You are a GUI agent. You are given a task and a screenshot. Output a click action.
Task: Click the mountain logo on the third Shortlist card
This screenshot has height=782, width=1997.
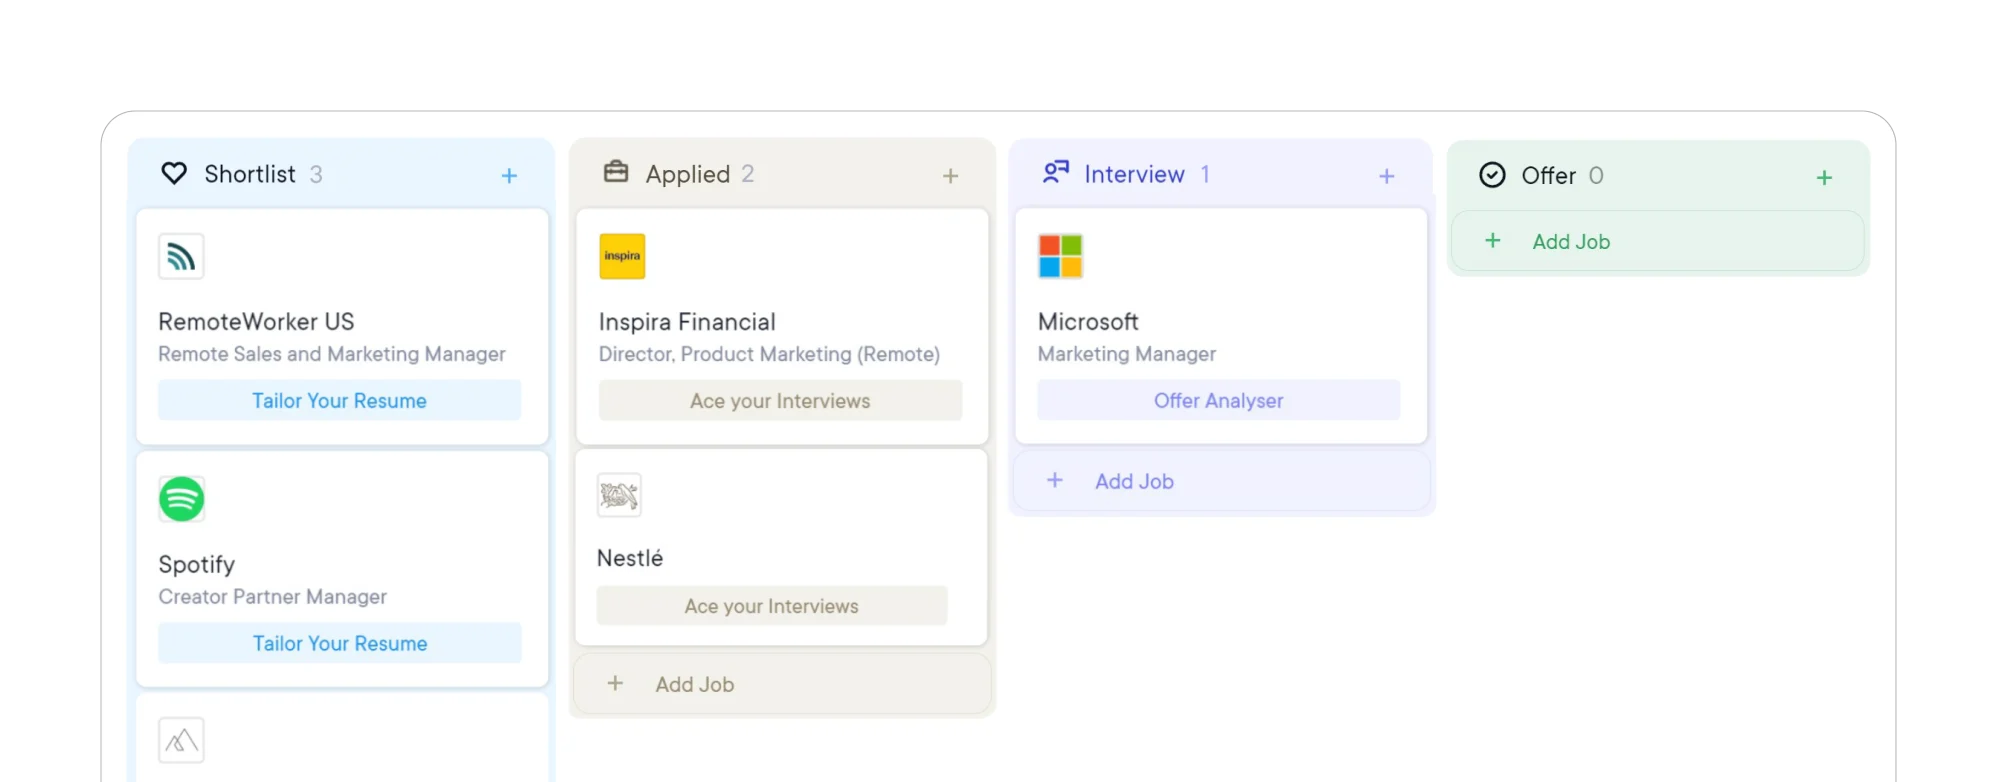coord(181,741)
